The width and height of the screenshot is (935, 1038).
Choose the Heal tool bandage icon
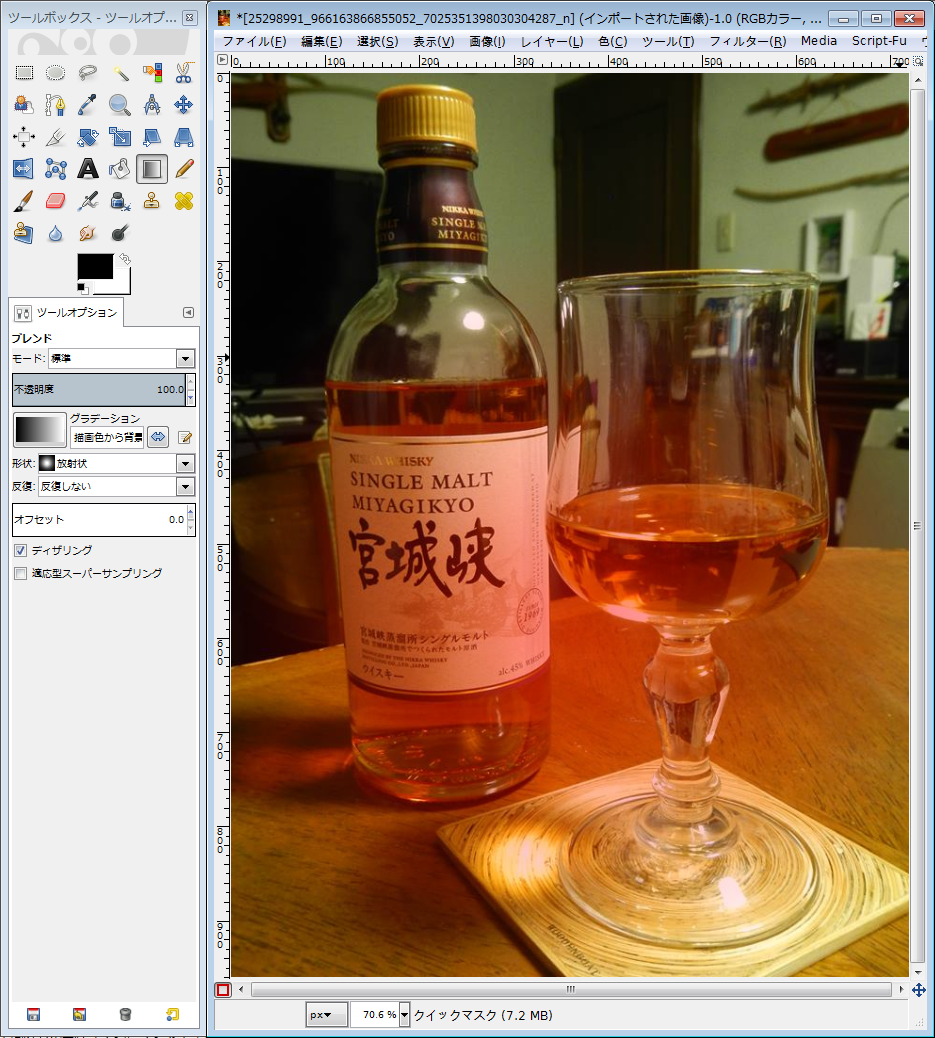pyautogui.click(x=184, y=201)
